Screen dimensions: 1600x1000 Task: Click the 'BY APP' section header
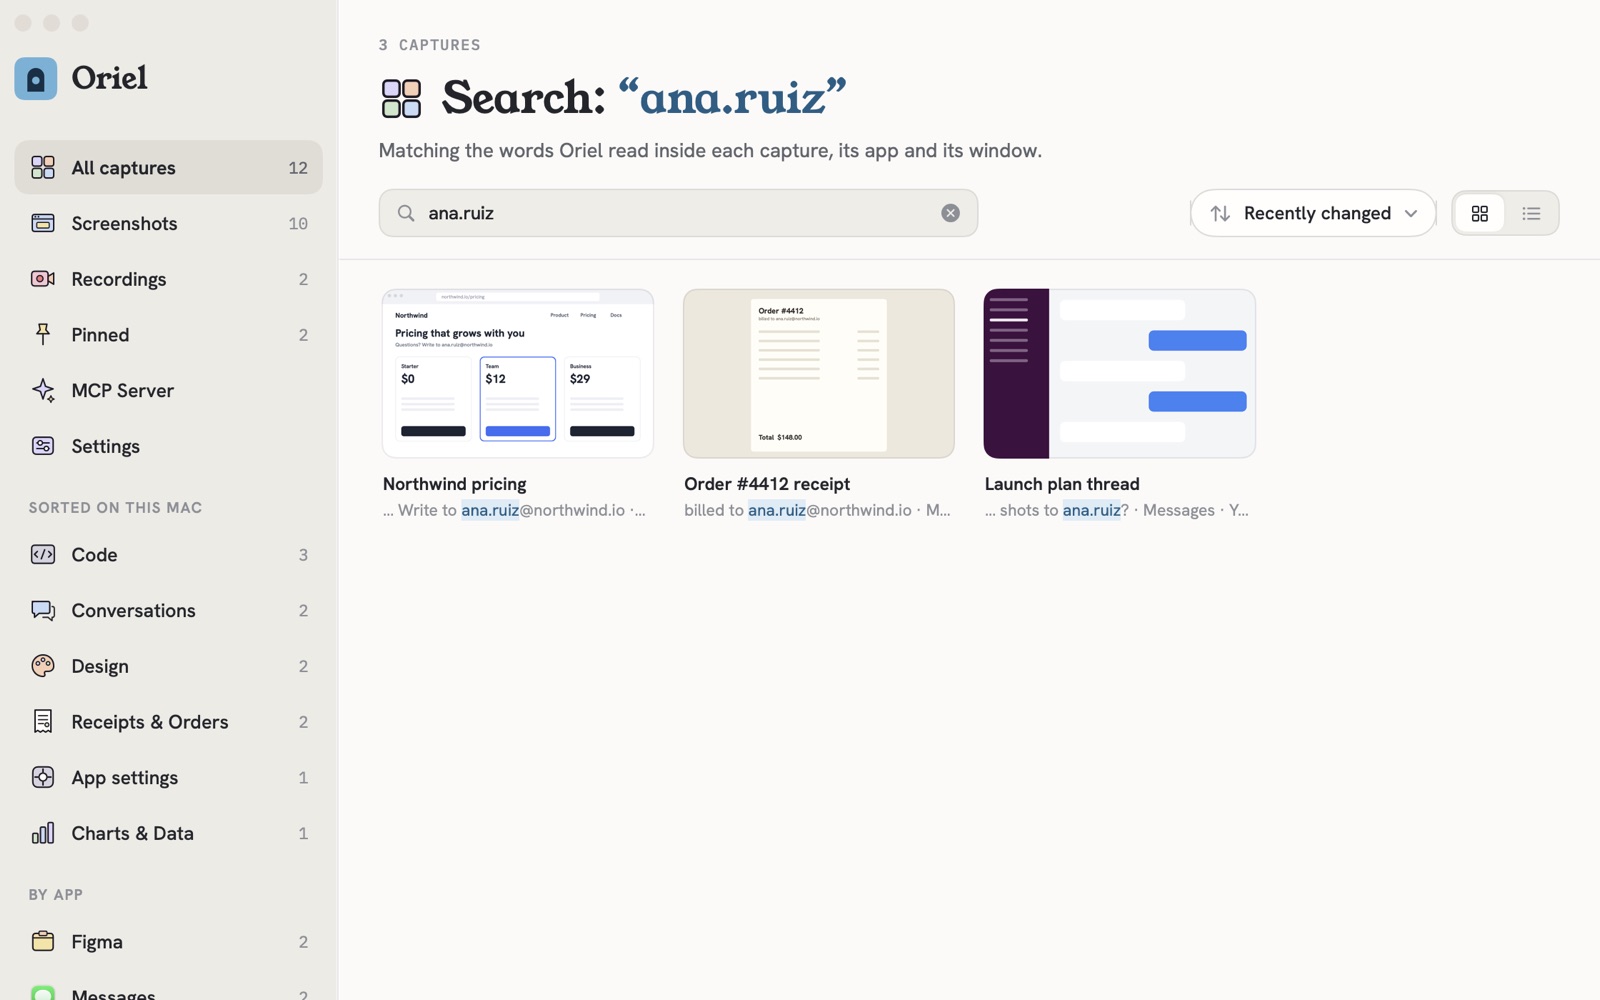(56, 894)
